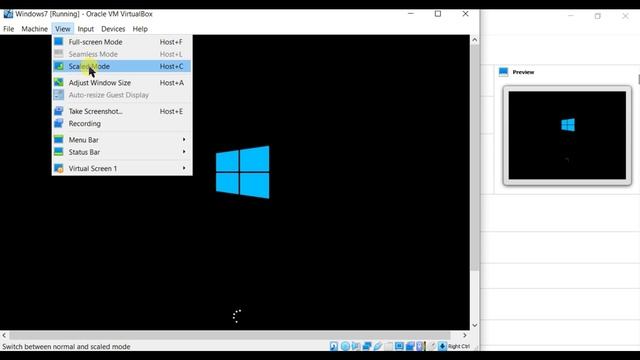The height and width of the screenshot is (360, 640).
Task: Click the Full-screen Mode menu icon
Action: point(59,42)
